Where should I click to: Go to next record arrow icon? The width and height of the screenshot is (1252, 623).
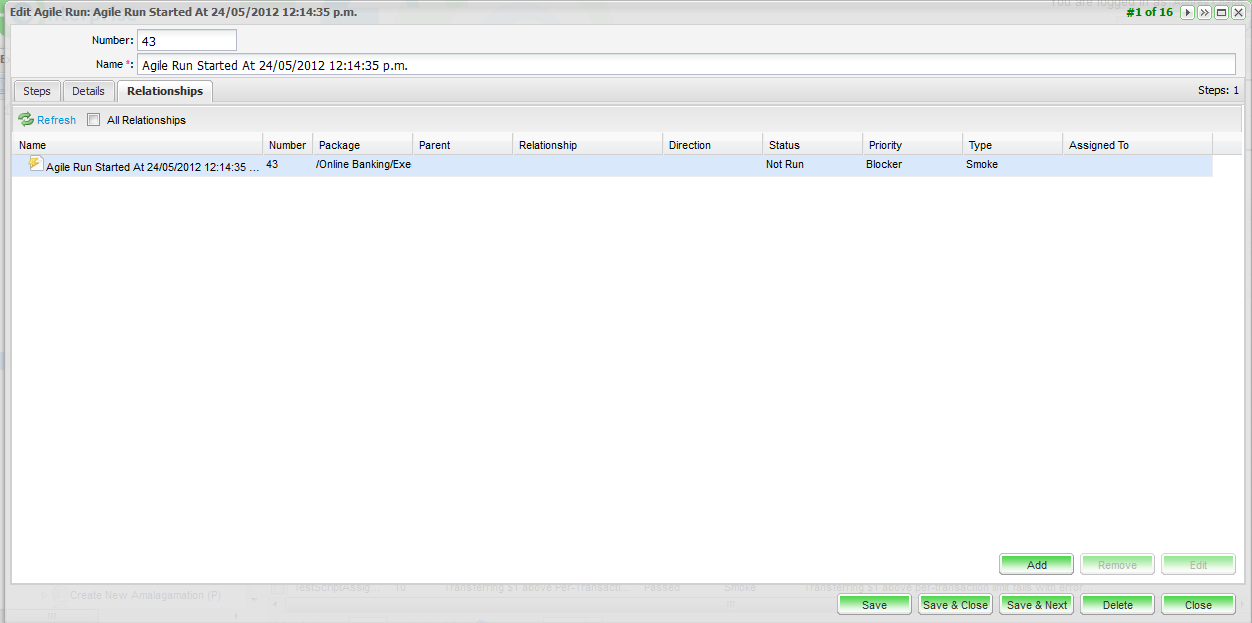tap(1187, 13)
